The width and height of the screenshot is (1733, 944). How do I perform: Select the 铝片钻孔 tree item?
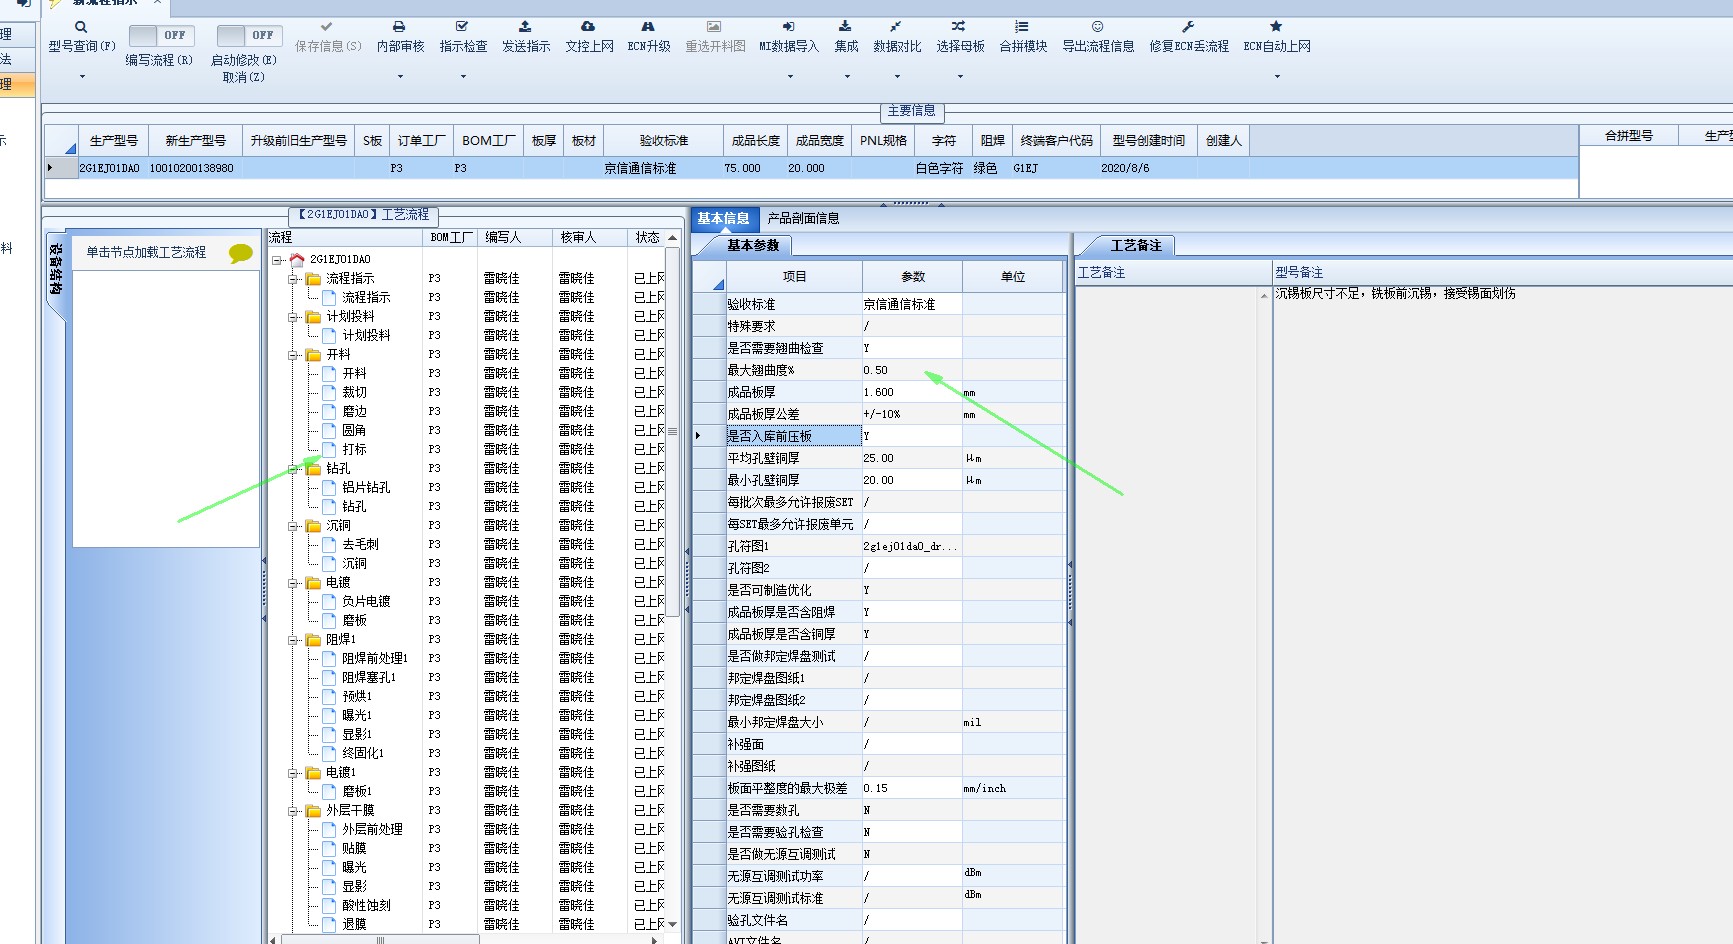point(366,488)
